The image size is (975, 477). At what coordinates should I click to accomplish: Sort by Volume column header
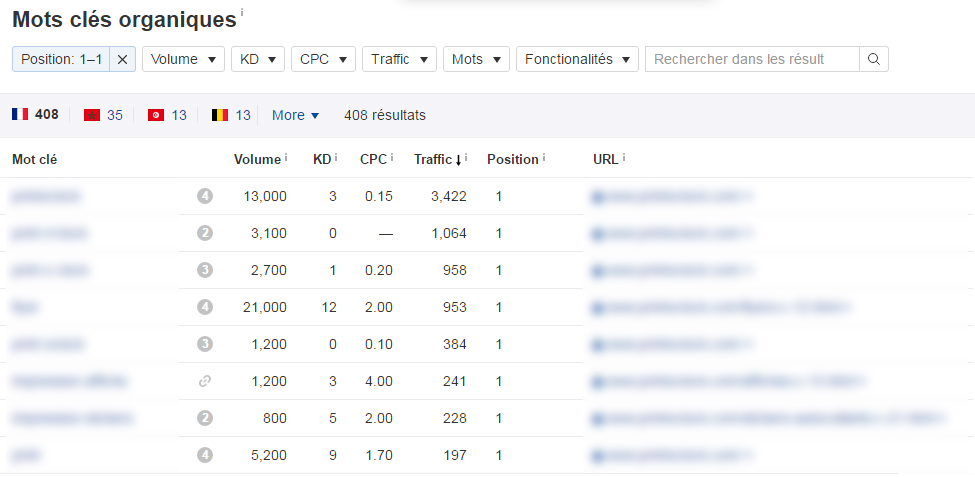click(257, 159)
